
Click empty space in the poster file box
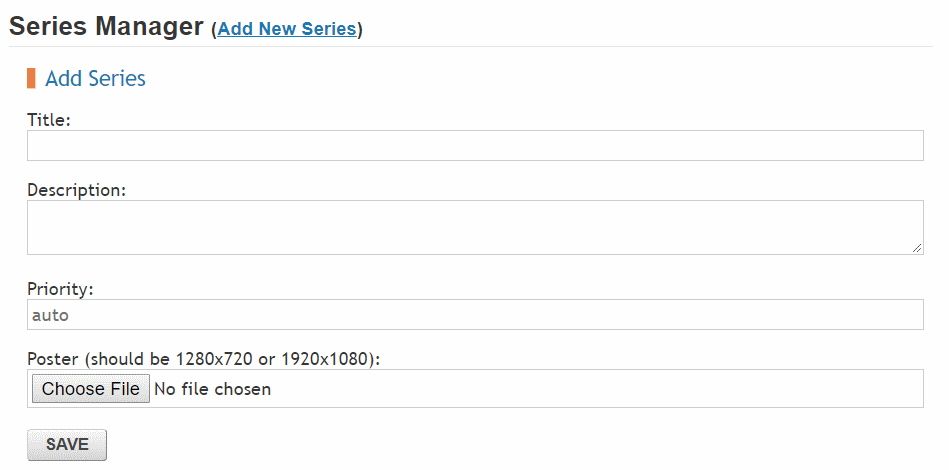(600, 389)
